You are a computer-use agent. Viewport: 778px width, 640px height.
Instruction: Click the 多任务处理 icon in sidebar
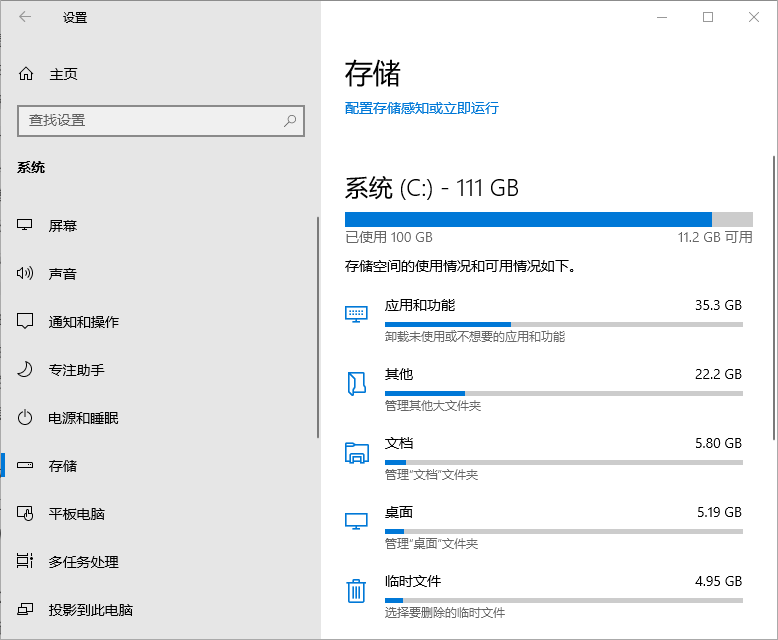25,561
